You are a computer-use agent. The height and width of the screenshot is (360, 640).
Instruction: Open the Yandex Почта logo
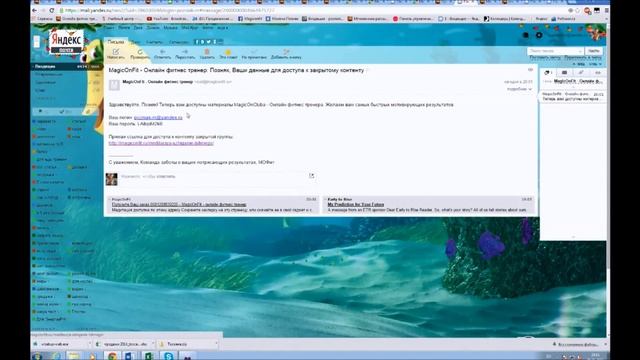(66, 42)
